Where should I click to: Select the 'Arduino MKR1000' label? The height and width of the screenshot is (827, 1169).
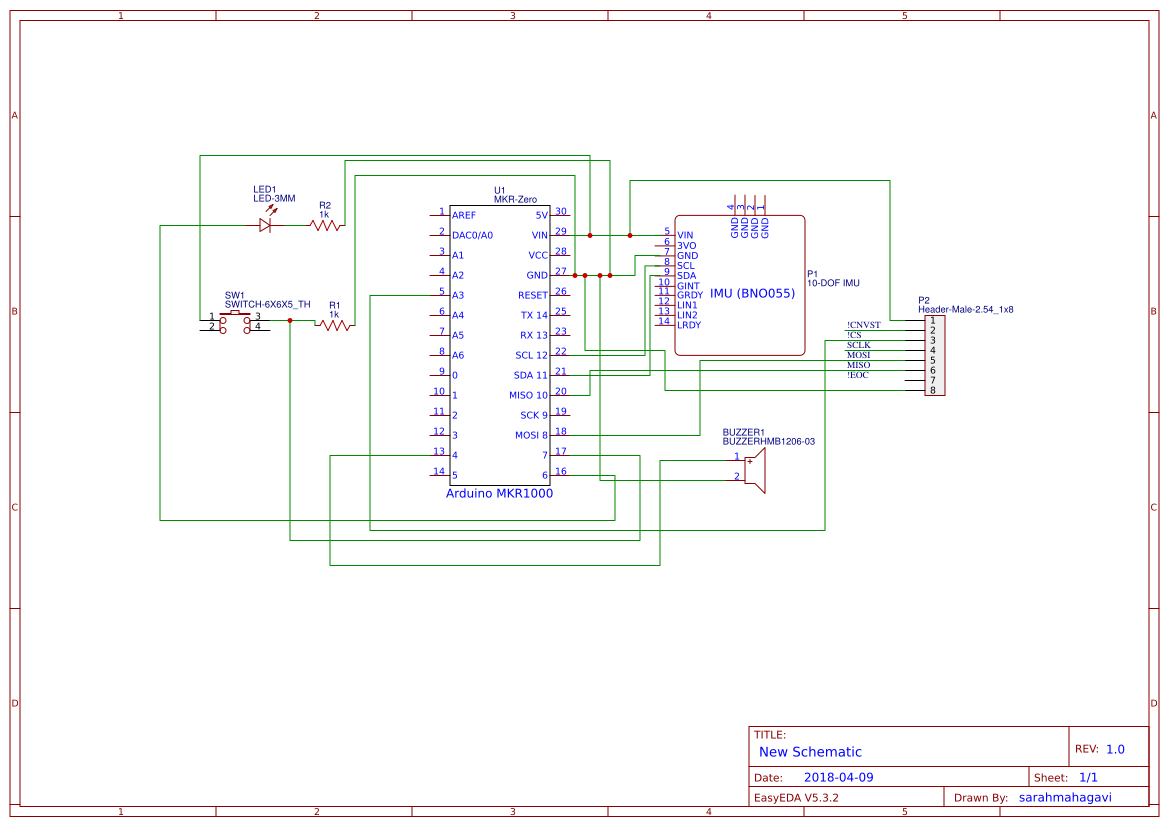tap(500, 494)
